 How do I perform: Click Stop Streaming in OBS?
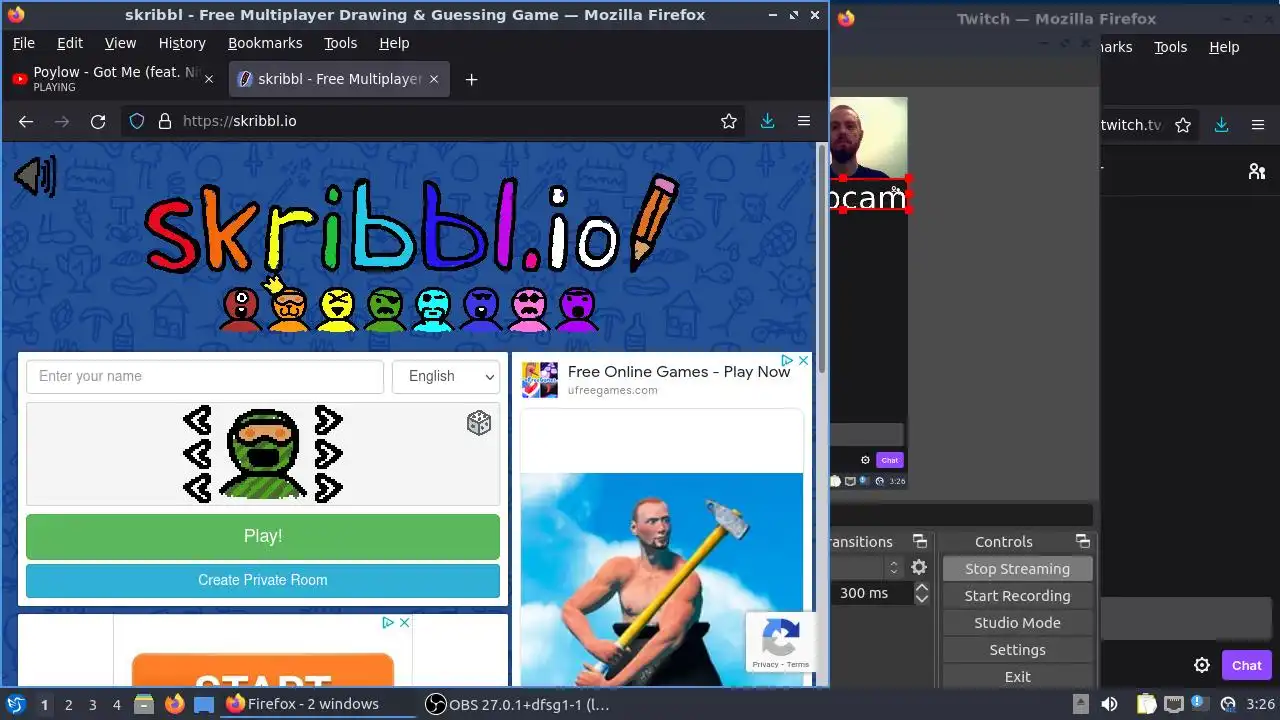1017,568
